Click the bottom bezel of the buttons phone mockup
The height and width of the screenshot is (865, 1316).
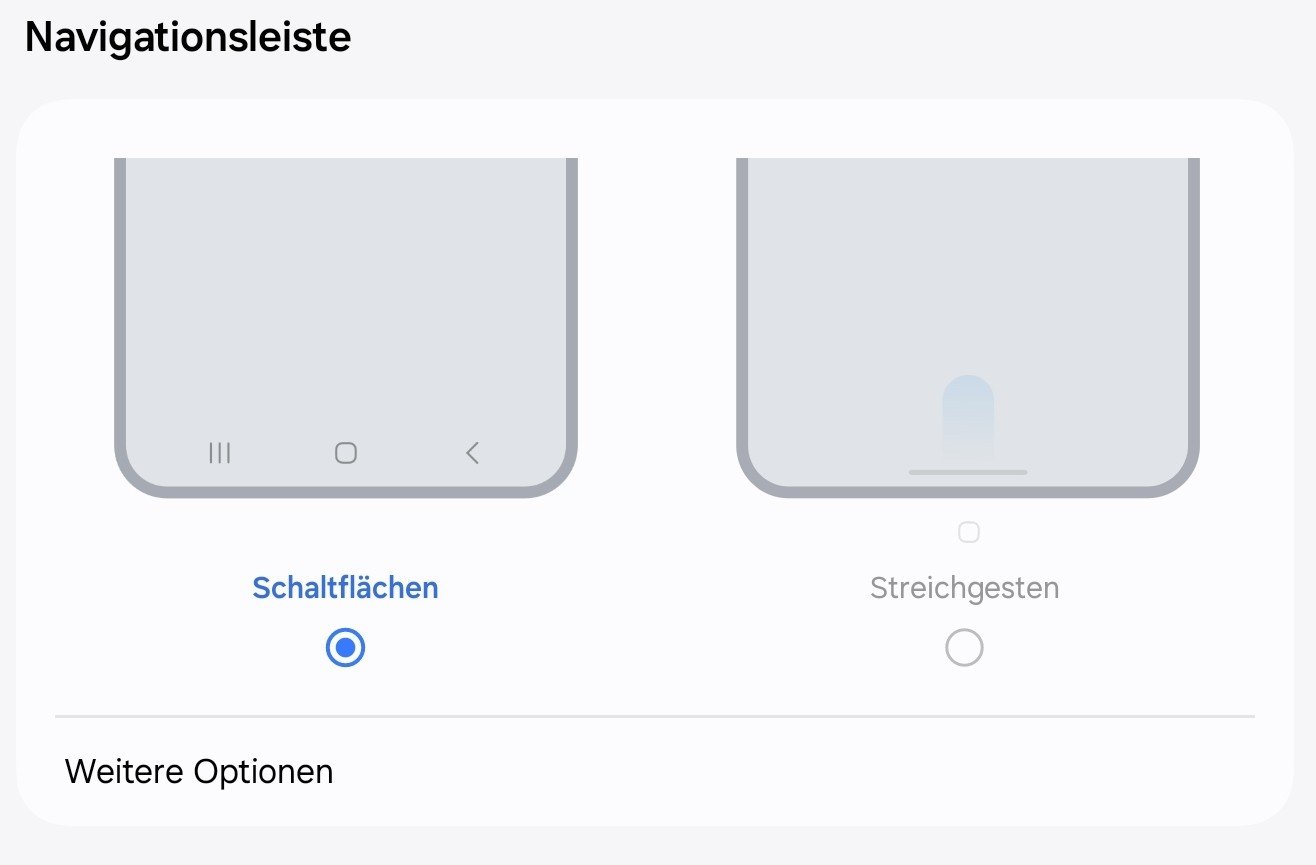click(x=346, y=492)
